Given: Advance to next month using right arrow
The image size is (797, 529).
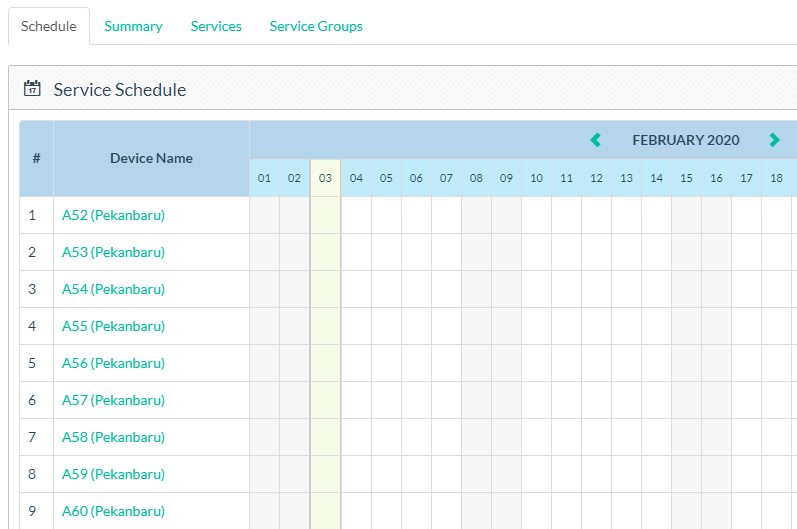Looking at the screenshot, I should [x=774, y=140].
